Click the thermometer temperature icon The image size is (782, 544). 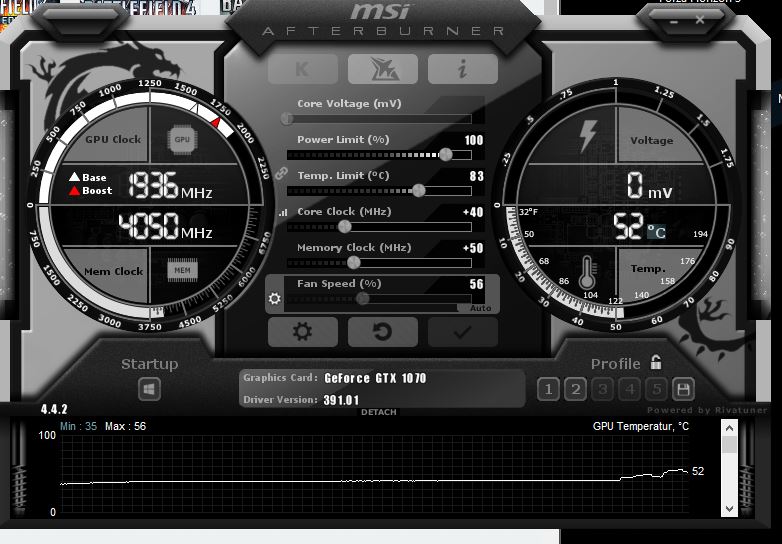586,272
